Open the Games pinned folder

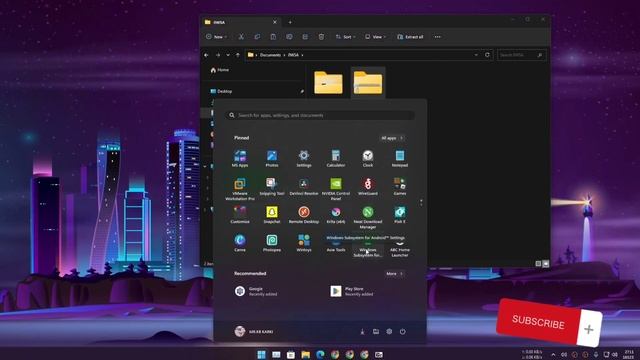(400, 187)
